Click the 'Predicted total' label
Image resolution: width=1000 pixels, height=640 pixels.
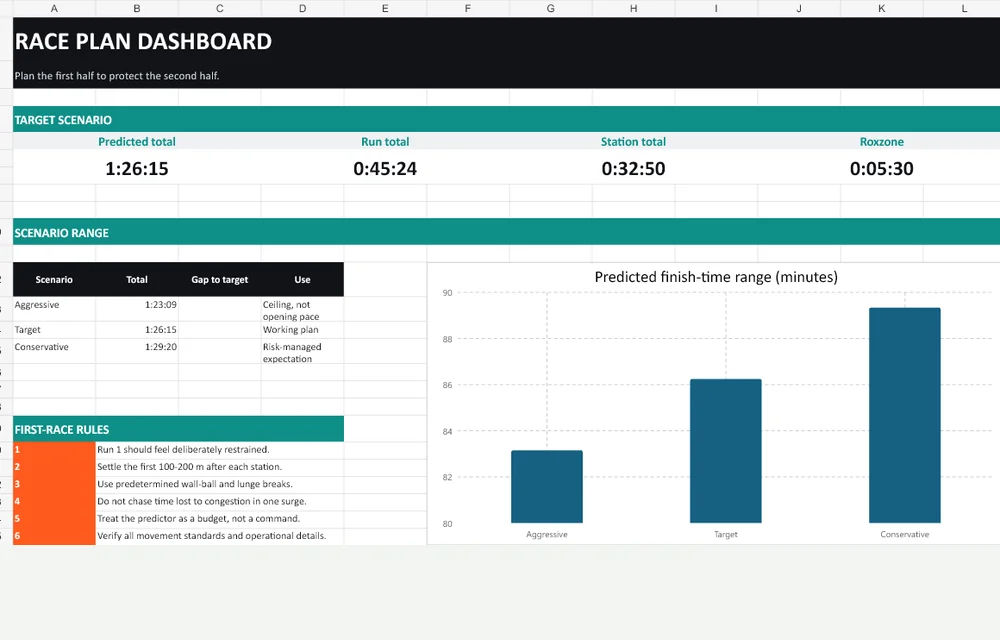136,142
